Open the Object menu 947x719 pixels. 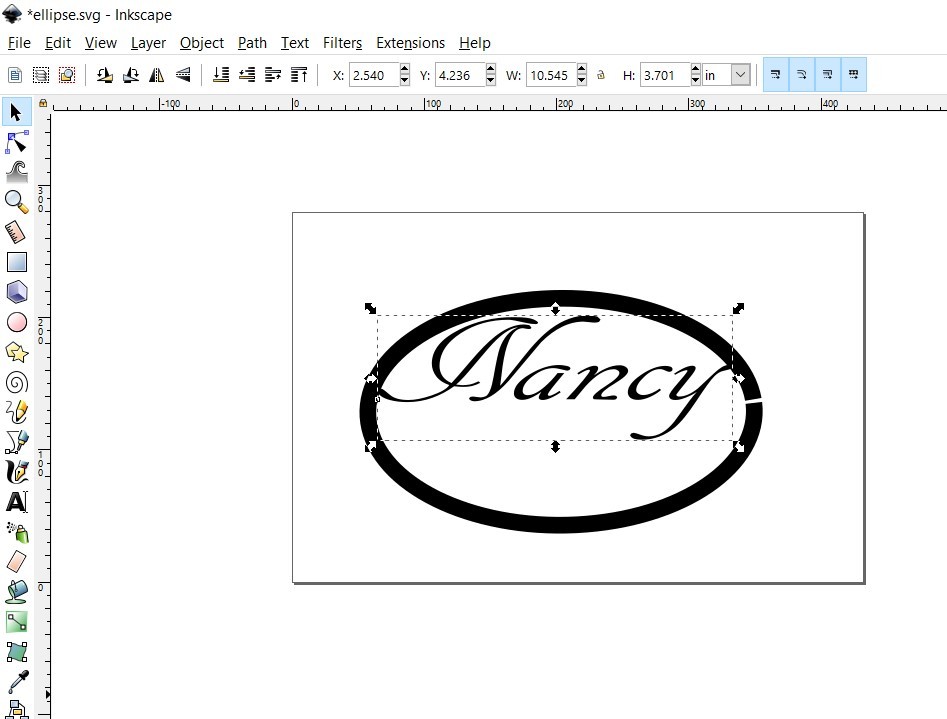(x=202, y=43)
